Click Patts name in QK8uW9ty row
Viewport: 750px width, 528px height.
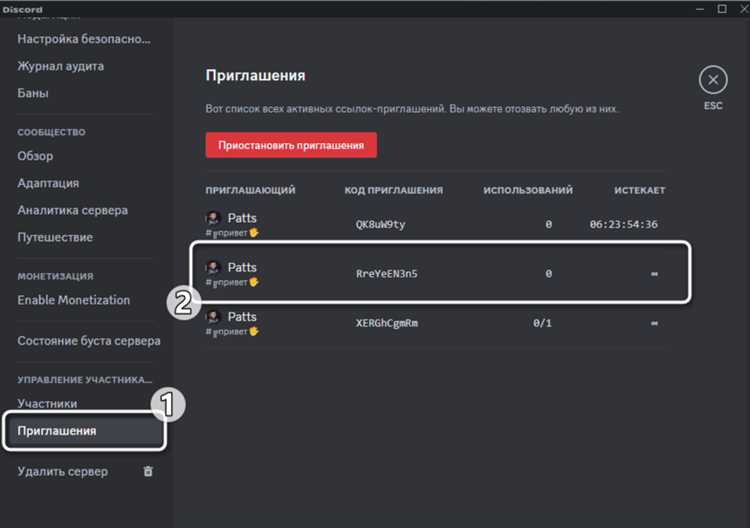(x=242, y=218)
